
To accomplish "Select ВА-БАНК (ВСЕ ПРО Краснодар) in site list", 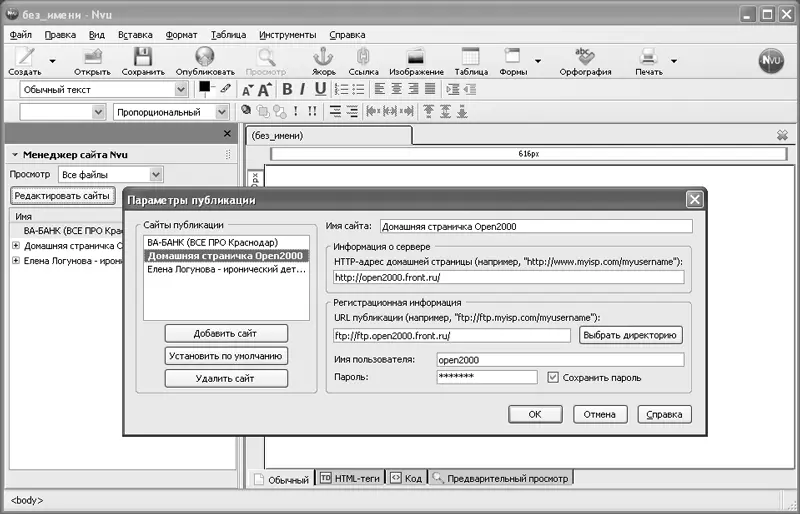I will 226,242.
